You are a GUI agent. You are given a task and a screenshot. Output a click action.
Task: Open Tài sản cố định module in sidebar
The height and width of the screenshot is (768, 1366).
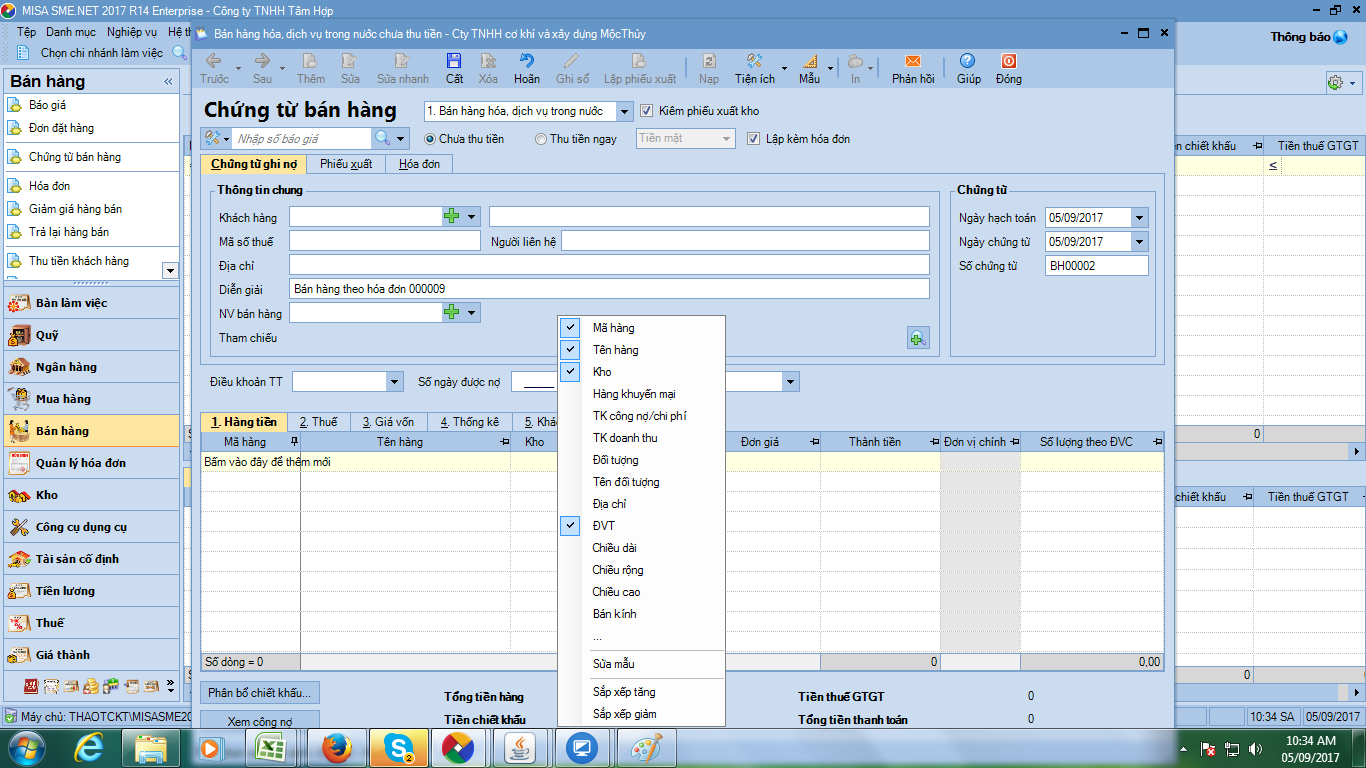coord(91,559)
